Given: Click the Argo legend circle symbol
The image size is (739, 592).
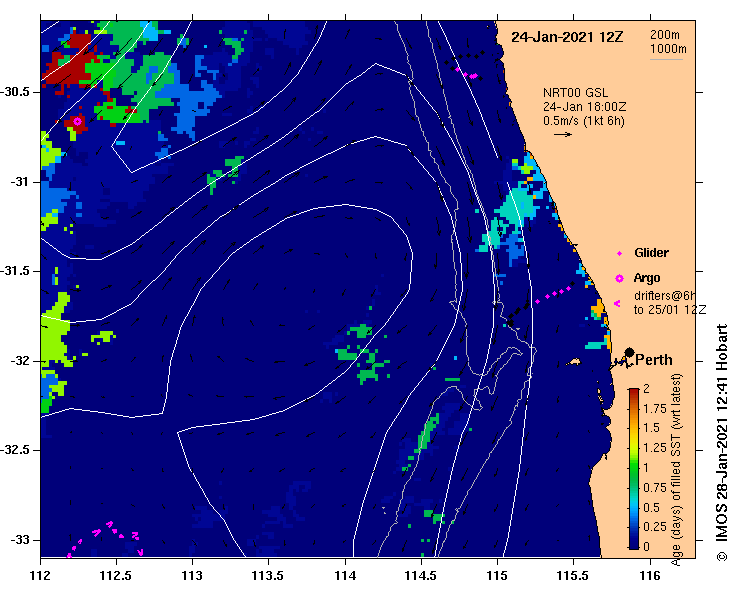Looking at the screenshot, I should 619,279.
